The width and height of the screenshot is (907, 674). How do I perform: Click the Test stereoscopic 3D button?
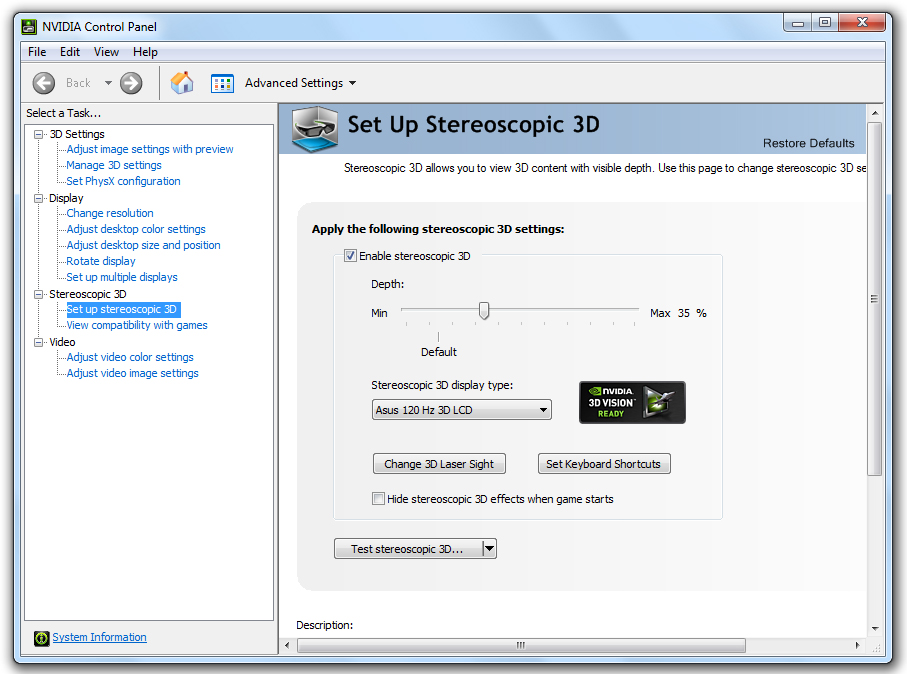pos(408,548)
